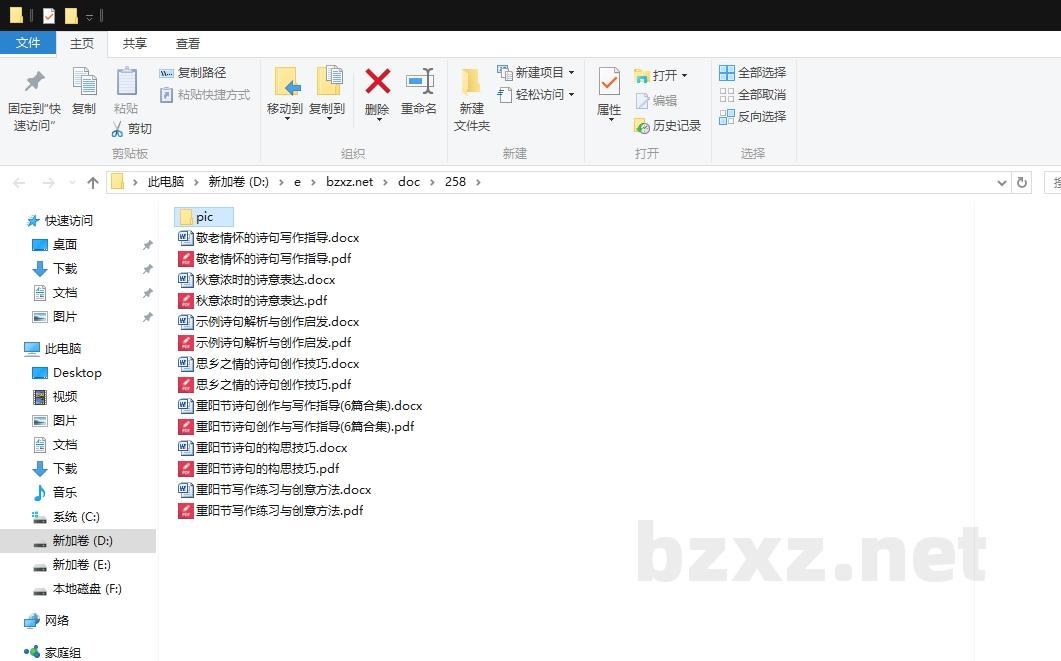Screen dimensions: 1061x661
Task: Switch to the View ribbon tab
Action: pyautogui.click(x=188, y=43)
